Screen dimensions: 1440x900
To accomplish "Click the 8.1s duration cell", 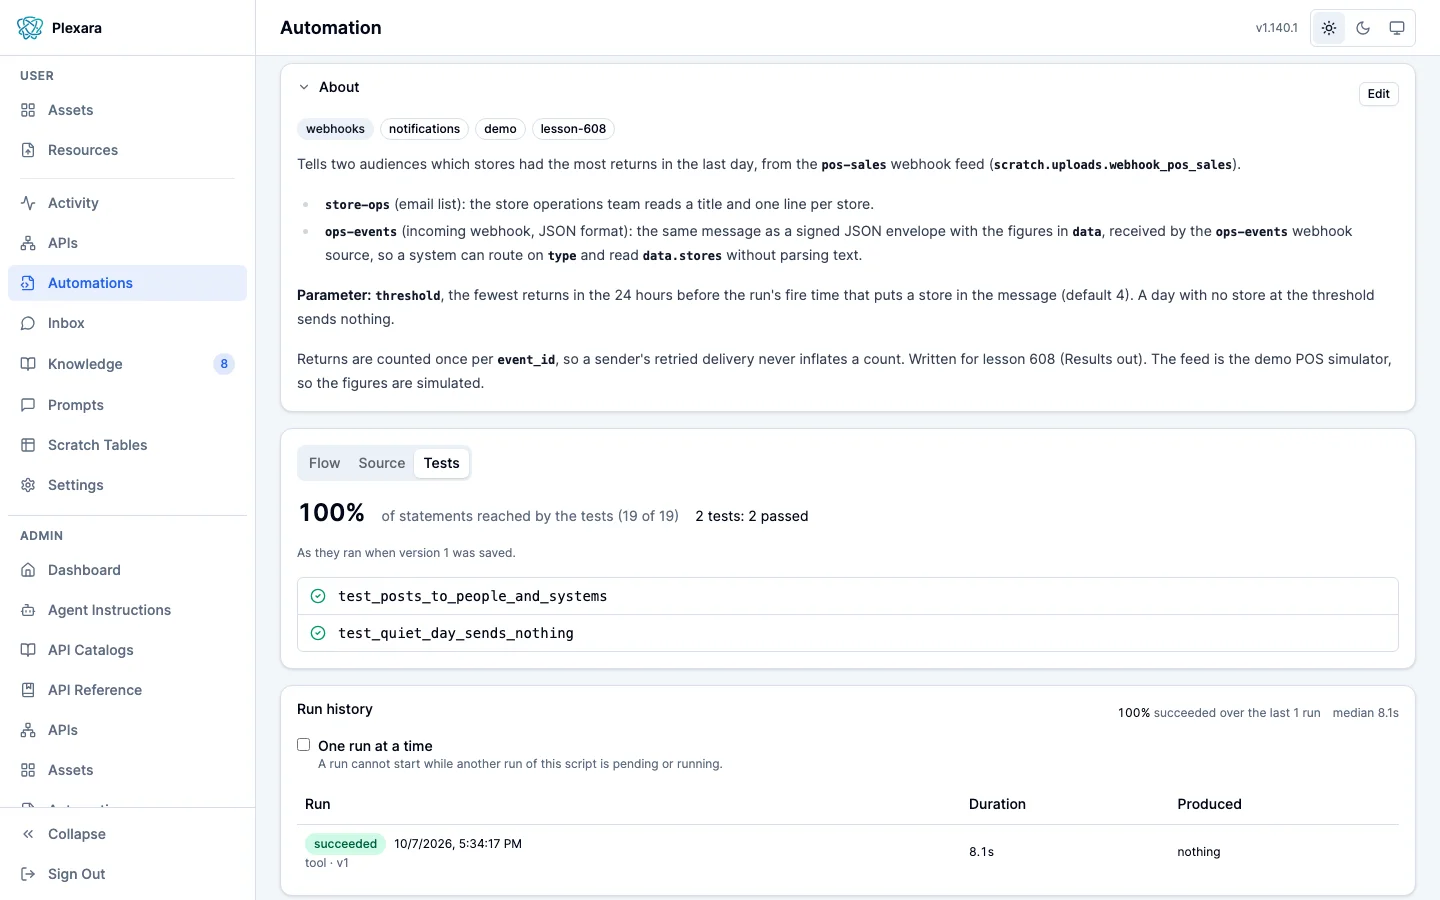I will tap(982, 852).
